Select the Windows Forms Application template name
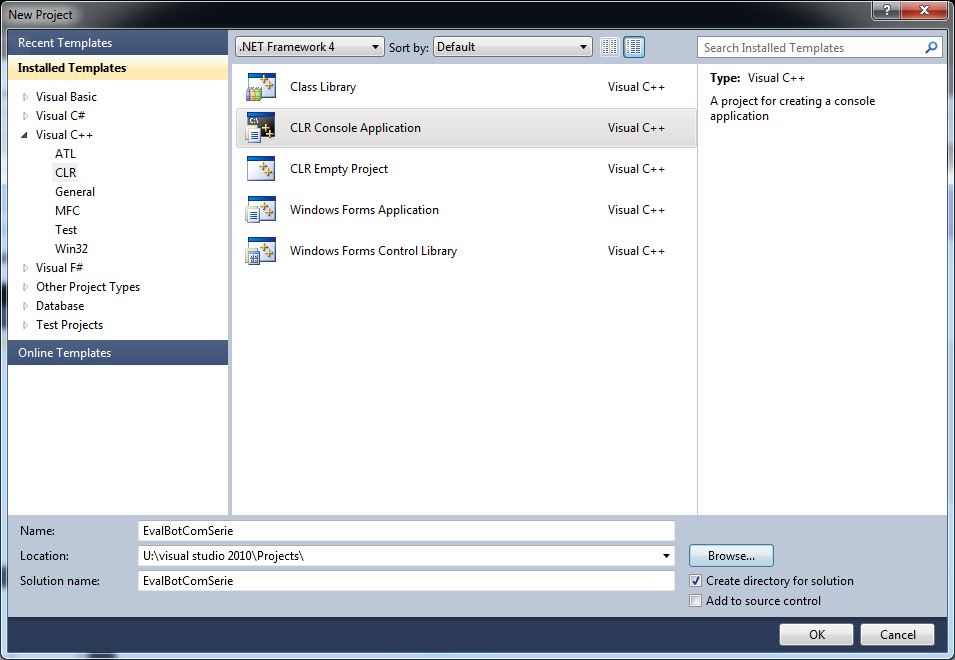 [x=364, y=209]
